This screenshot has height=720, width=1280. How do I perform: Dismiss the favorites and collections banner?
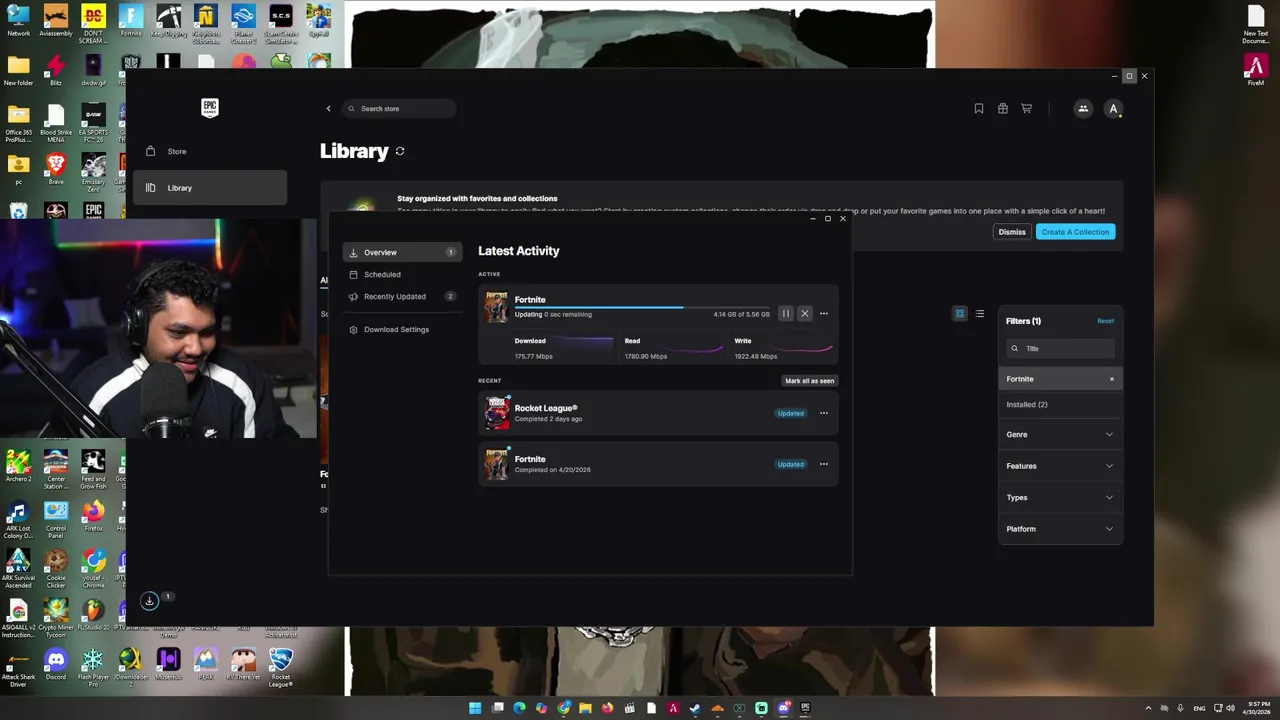[x=1012, y=232]
